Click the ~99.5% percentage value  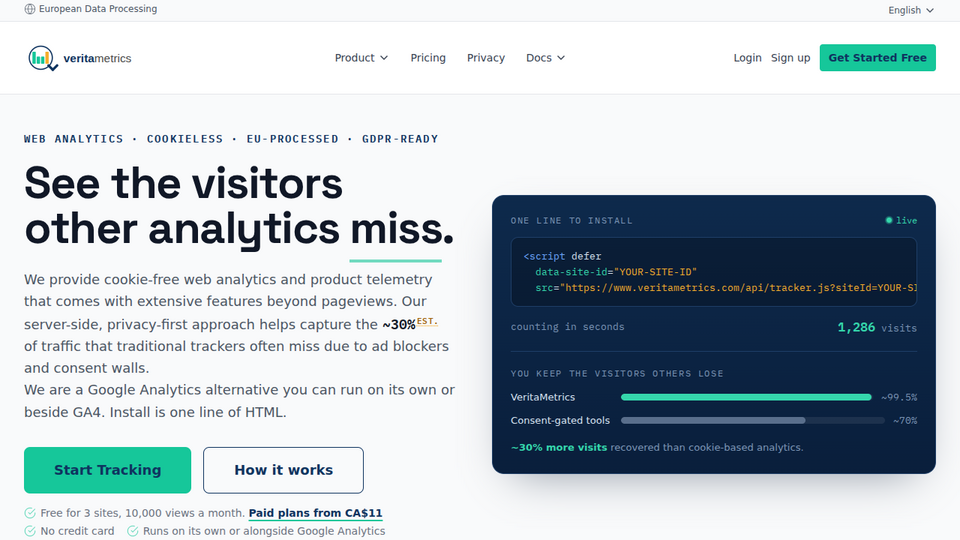(x=899, y=397)
